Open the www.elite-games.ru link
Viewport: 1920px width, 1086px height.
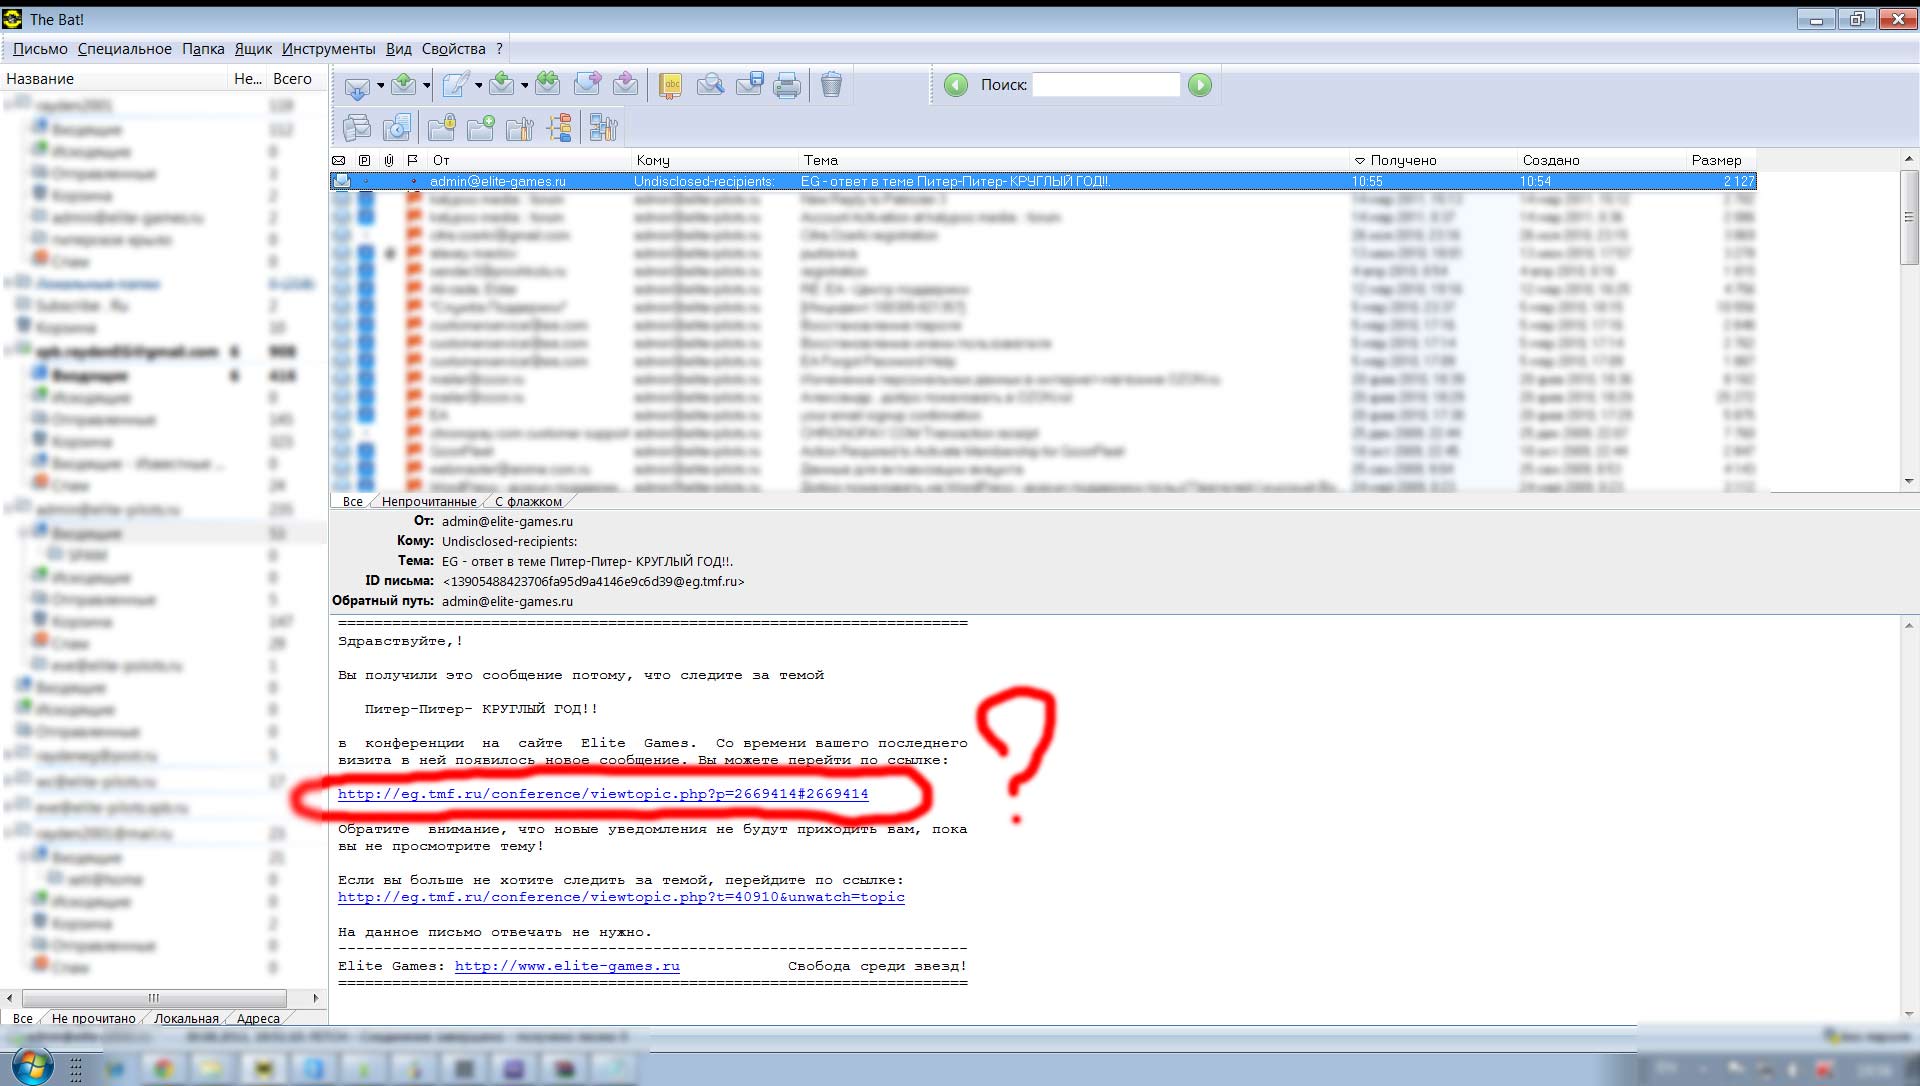567,966
